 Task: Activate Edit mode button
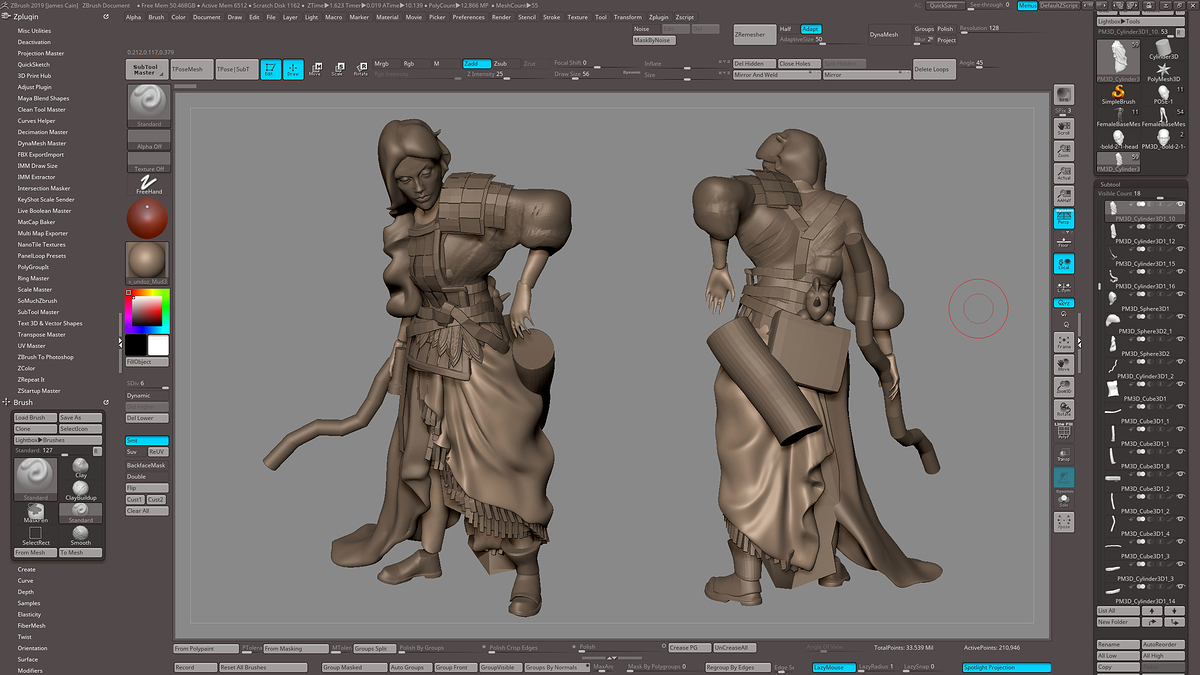270,69
